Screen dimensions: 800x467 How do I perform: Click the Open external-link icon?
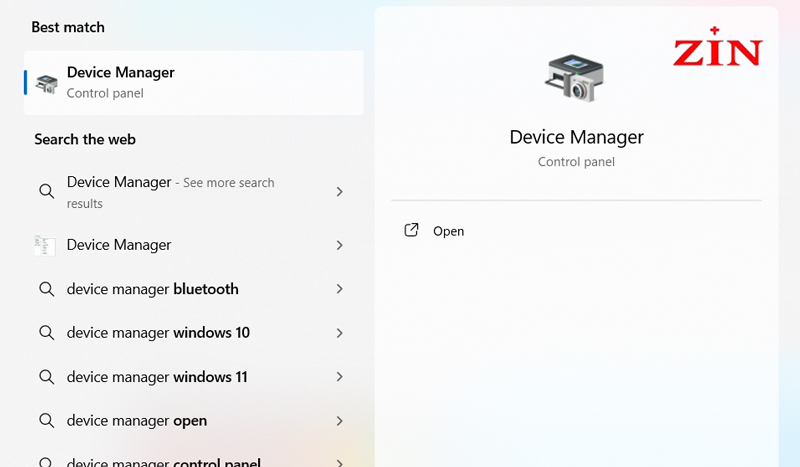click(411, 230)
